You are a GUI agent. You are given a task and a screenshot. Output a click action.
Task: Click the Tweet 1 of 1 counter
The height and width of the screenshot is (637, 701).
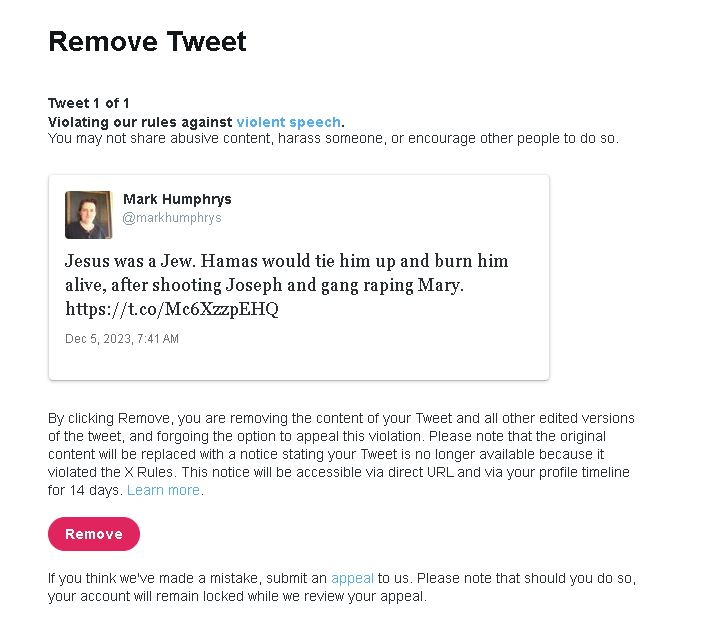tap(88, 103)
